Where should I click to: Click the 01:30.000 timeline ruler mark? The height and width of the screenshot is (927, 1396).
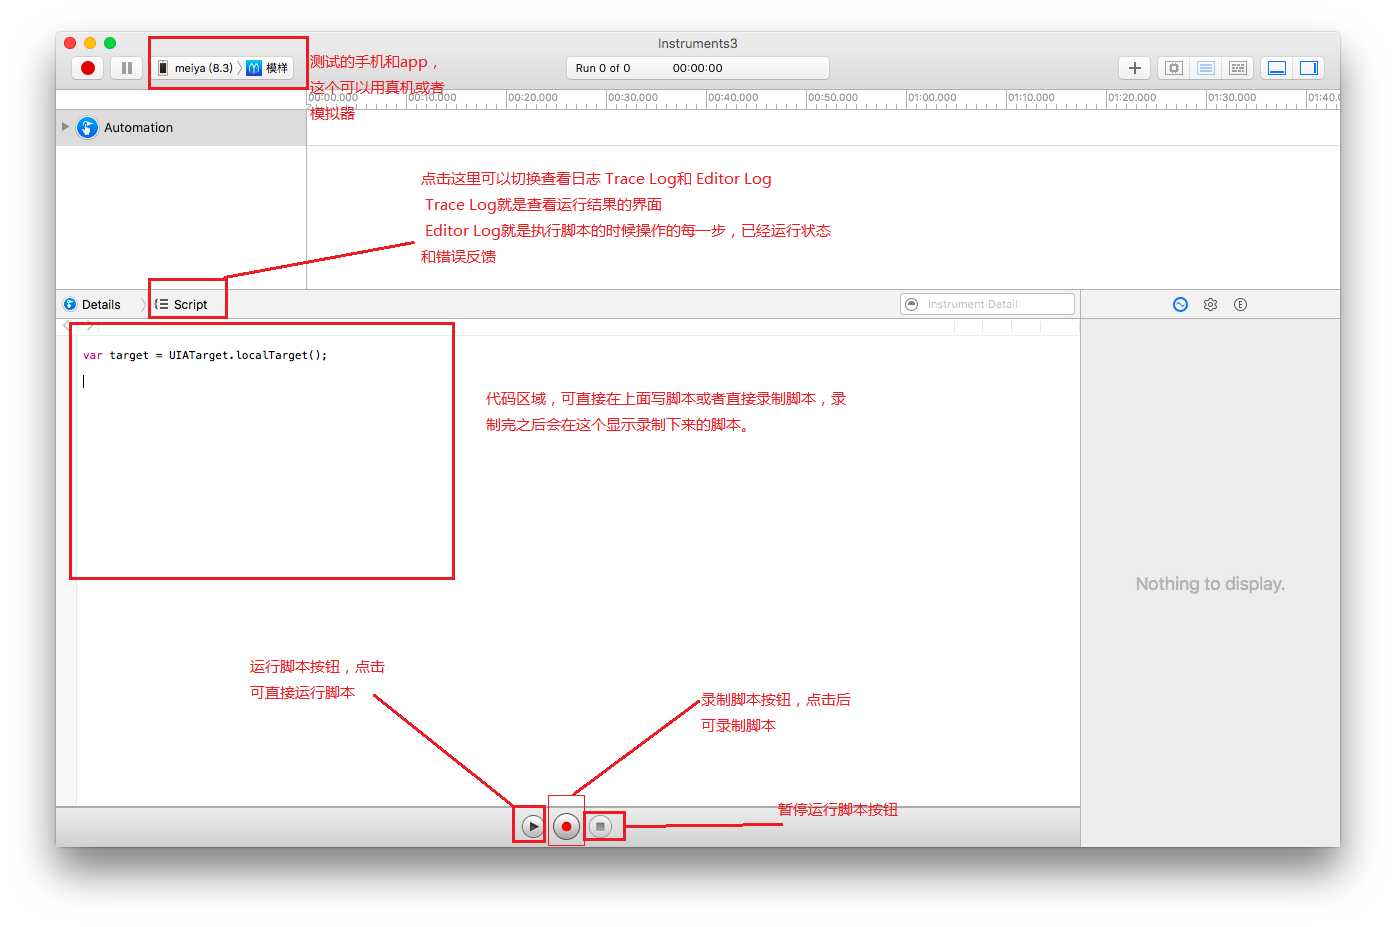pyautogui.click(x=1232, y=98)
